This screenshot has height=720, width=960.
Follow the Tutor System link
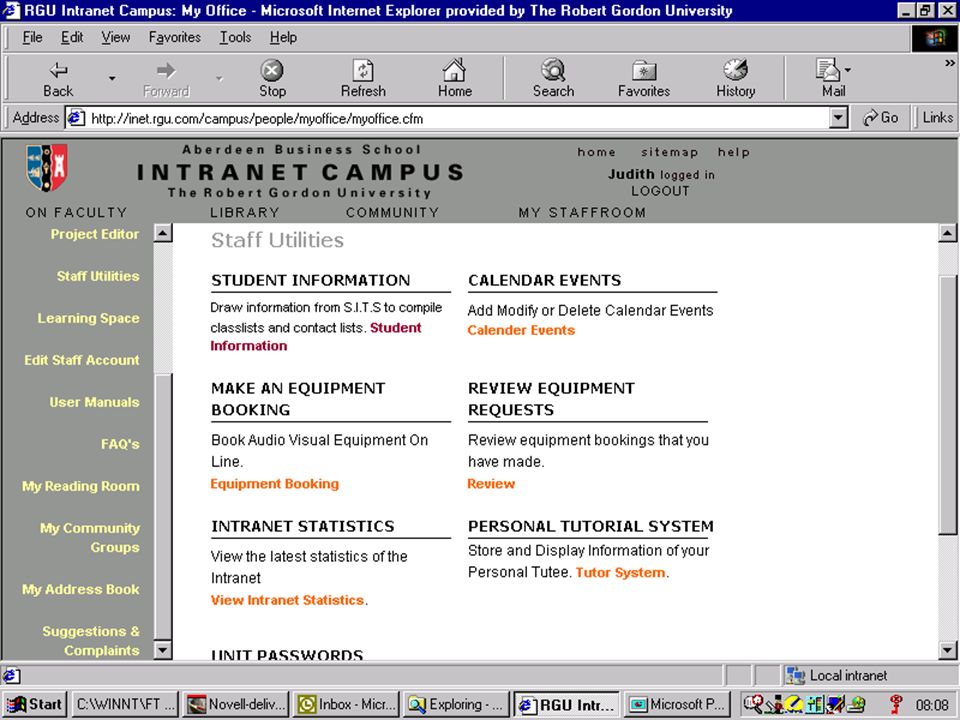tap(620, 572)
